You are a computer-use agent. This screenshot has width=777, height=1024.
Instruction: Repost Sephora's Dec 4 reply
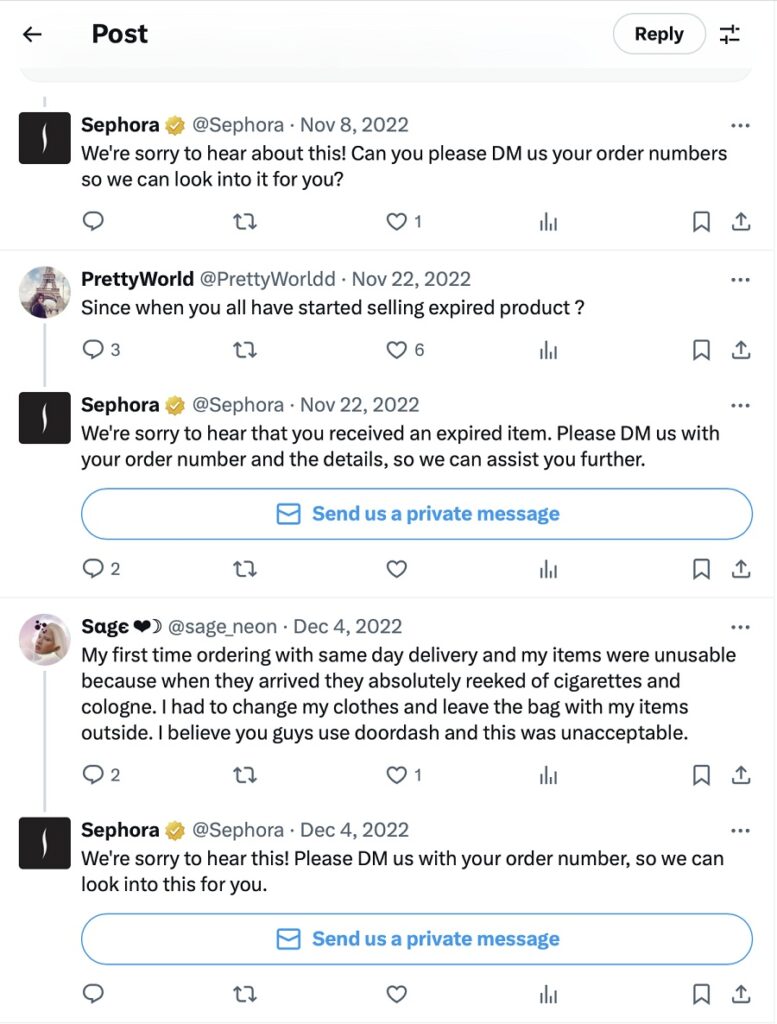[244, 993]
